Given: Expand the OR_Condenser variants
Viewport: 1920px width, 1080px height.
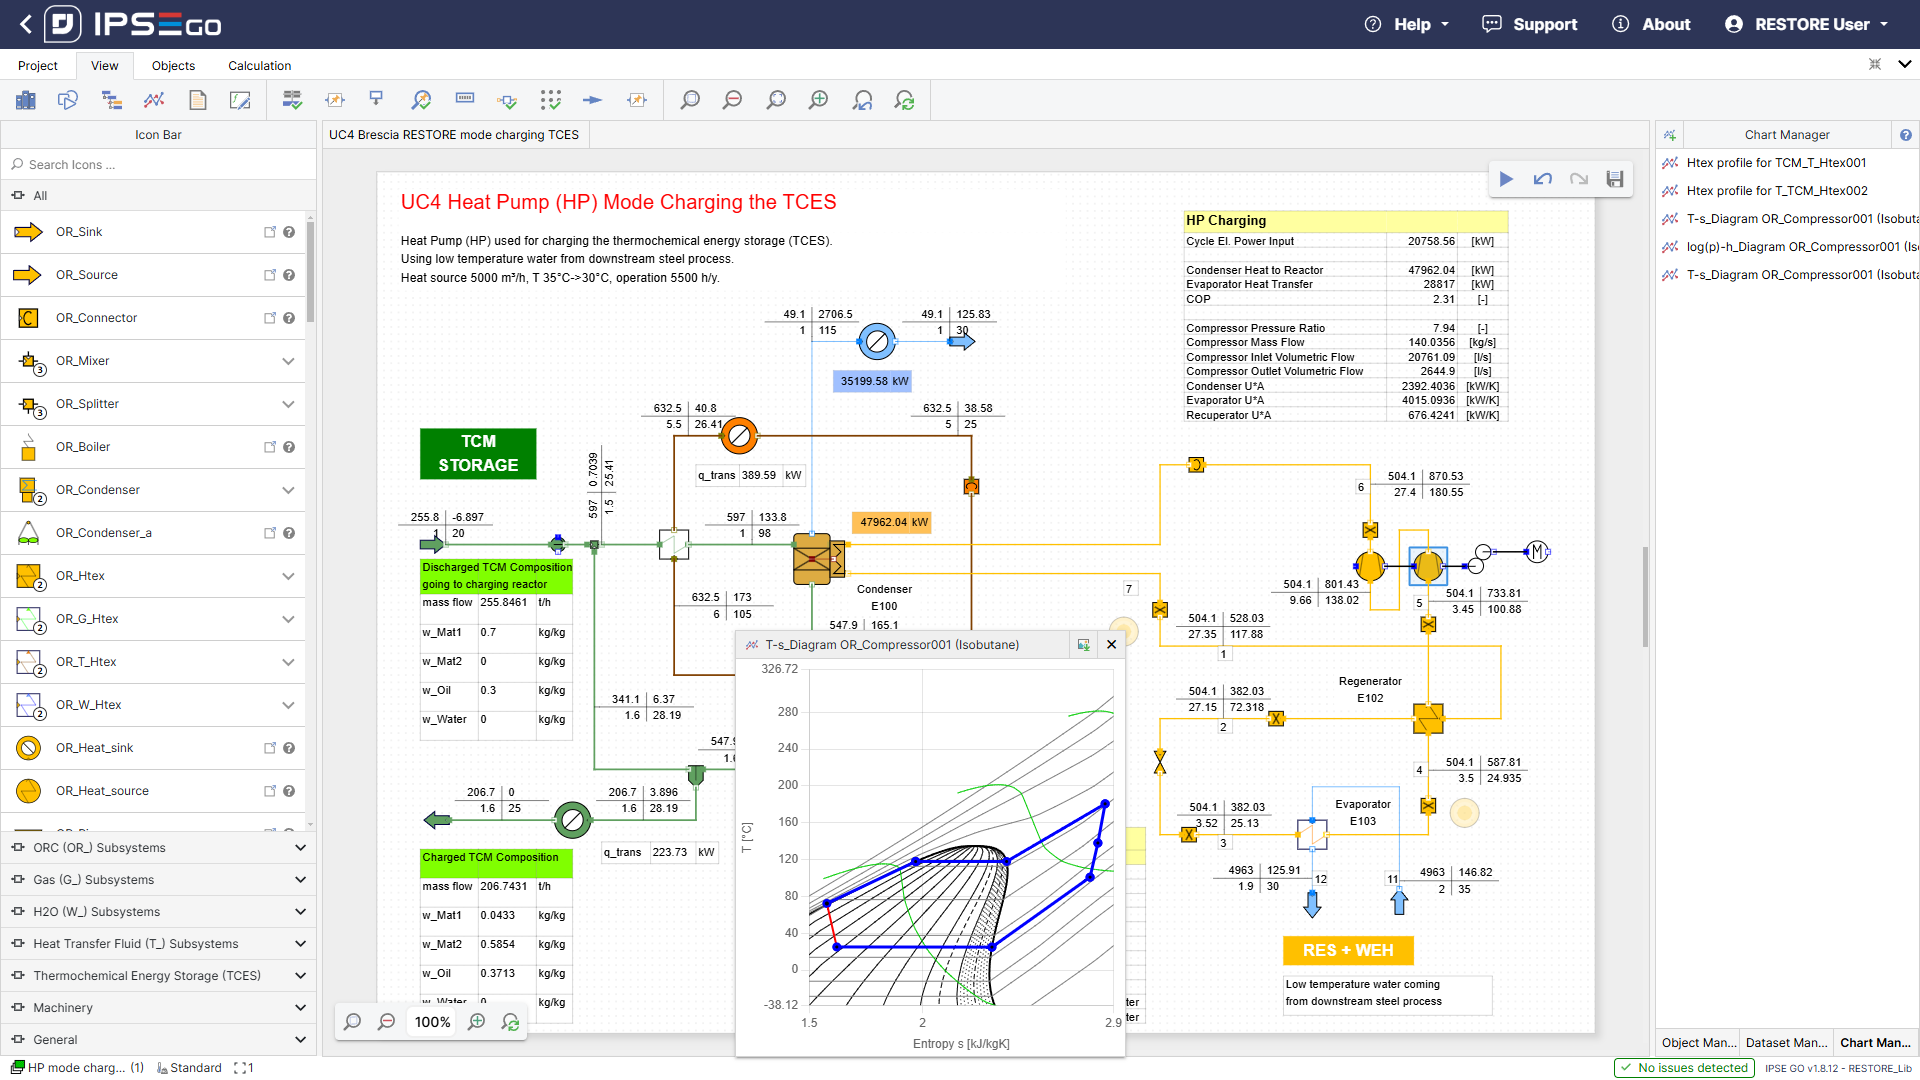Looking at the screenshot, I should coord(288,490).
